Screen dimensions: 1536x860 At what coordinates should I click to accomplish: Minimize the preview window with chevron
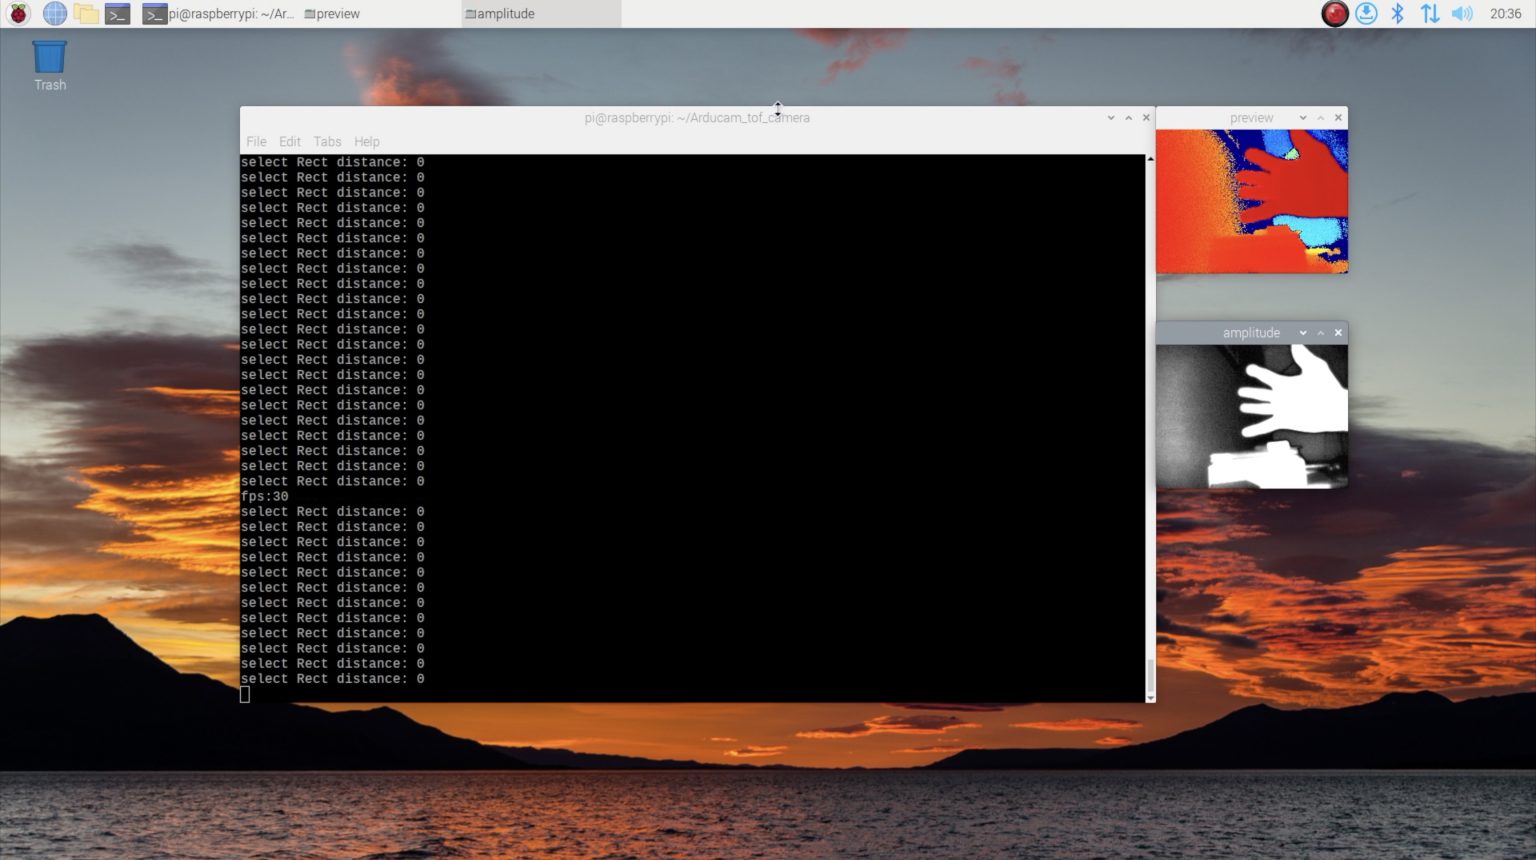1302,118
